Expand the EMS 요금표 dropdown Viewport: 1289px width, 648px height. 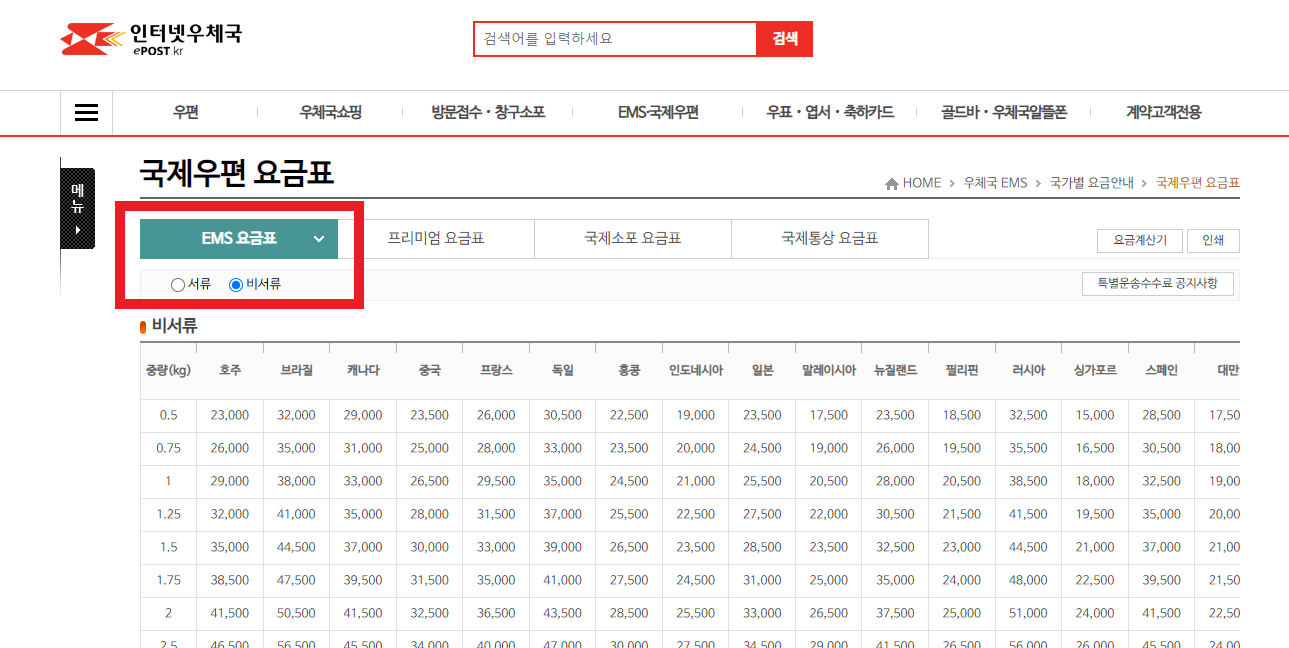[x=239, y=239]
